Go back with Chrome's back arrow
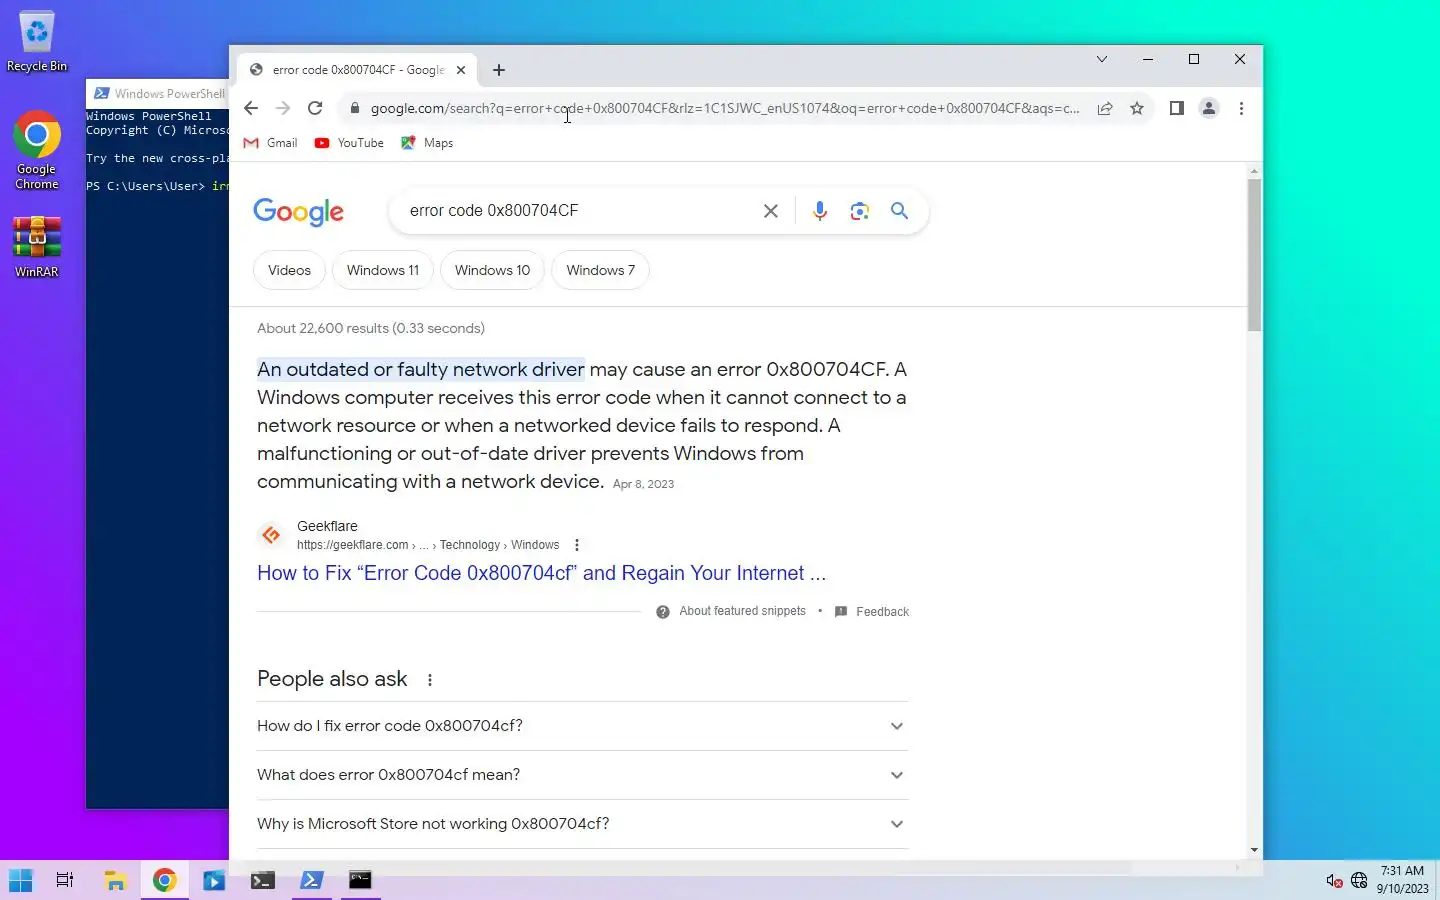 click(251, 108)
